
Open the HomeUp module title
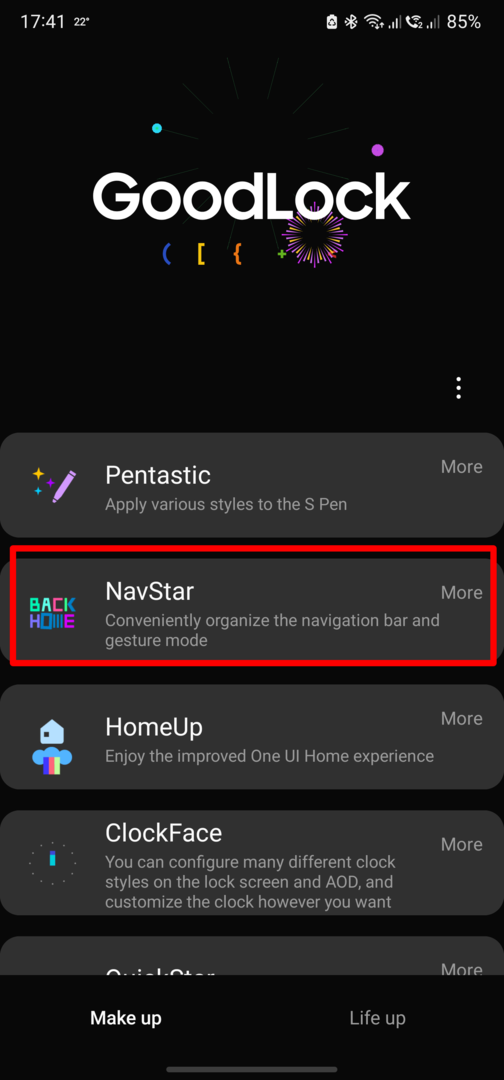click(x=154, y=727)
